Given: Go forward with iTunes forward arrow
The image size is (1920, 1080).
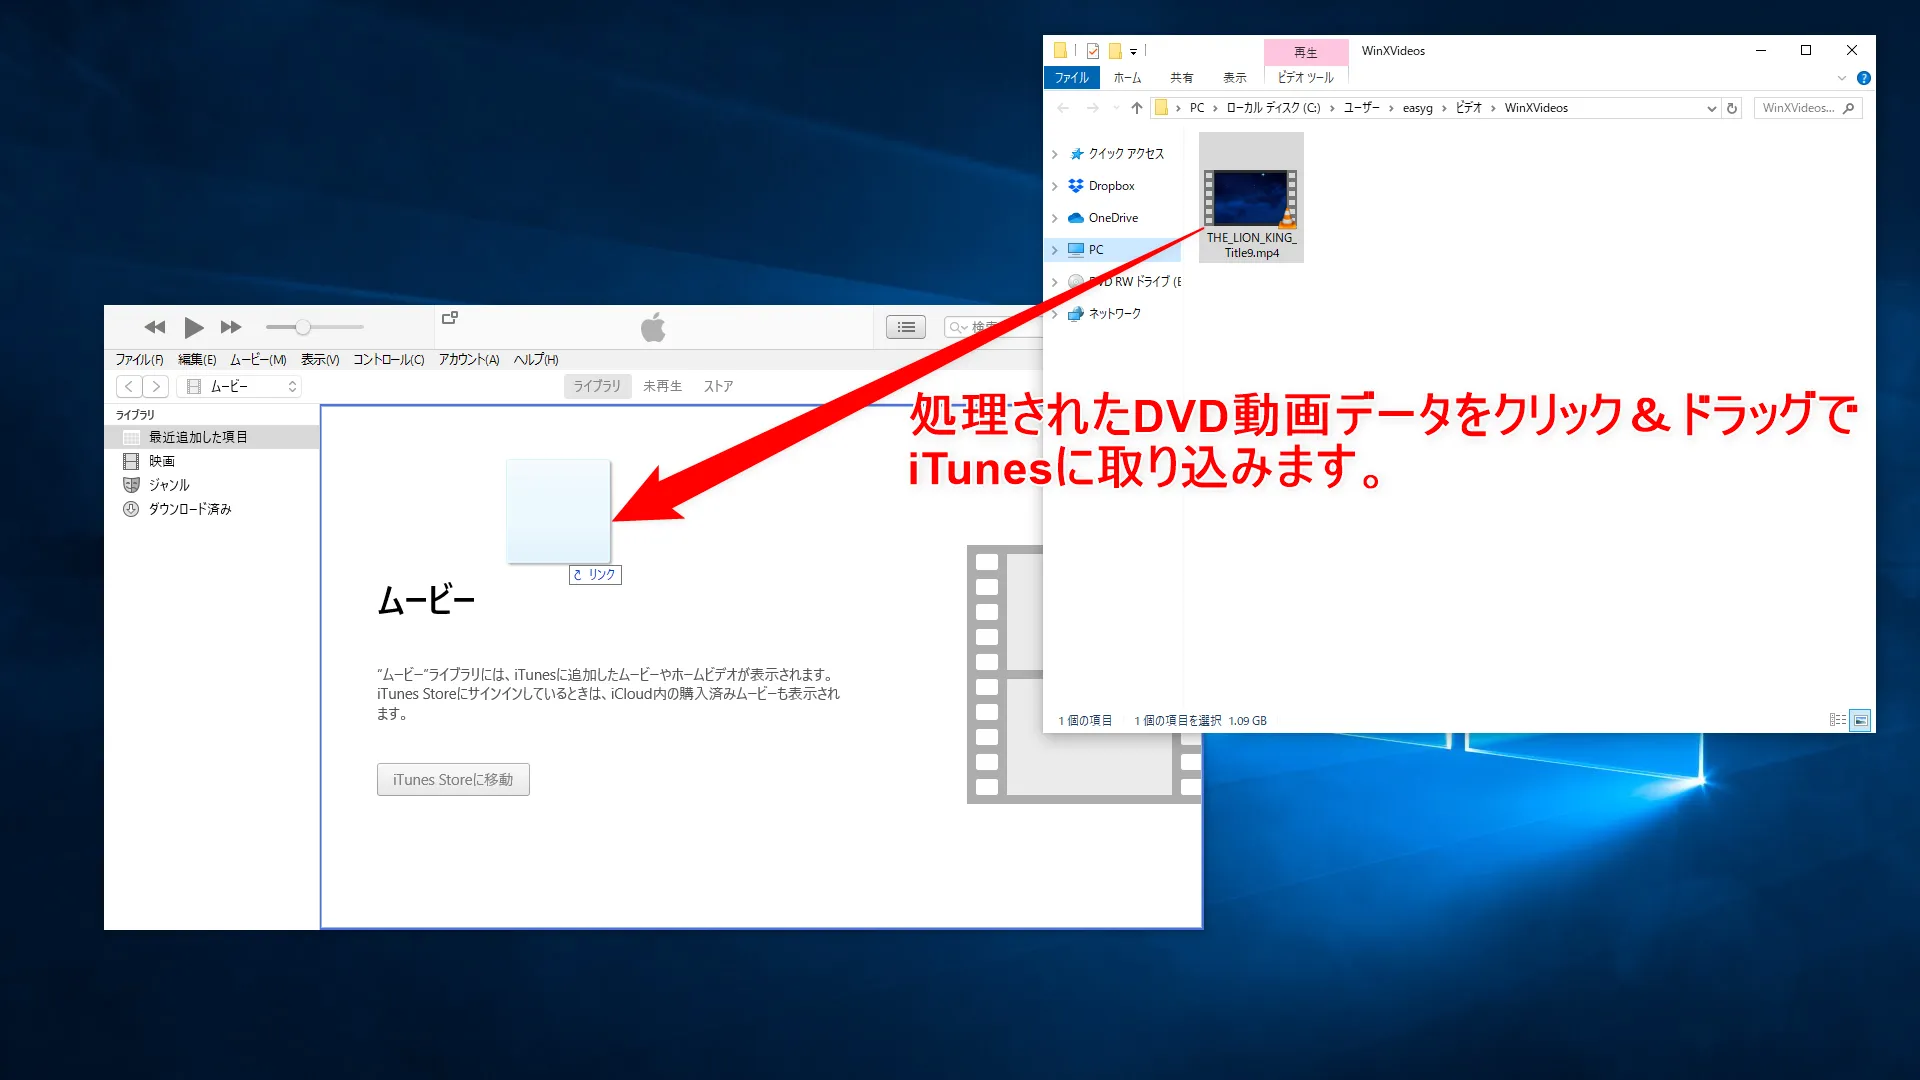Looking at the screenshot, I should coord(156,386).
